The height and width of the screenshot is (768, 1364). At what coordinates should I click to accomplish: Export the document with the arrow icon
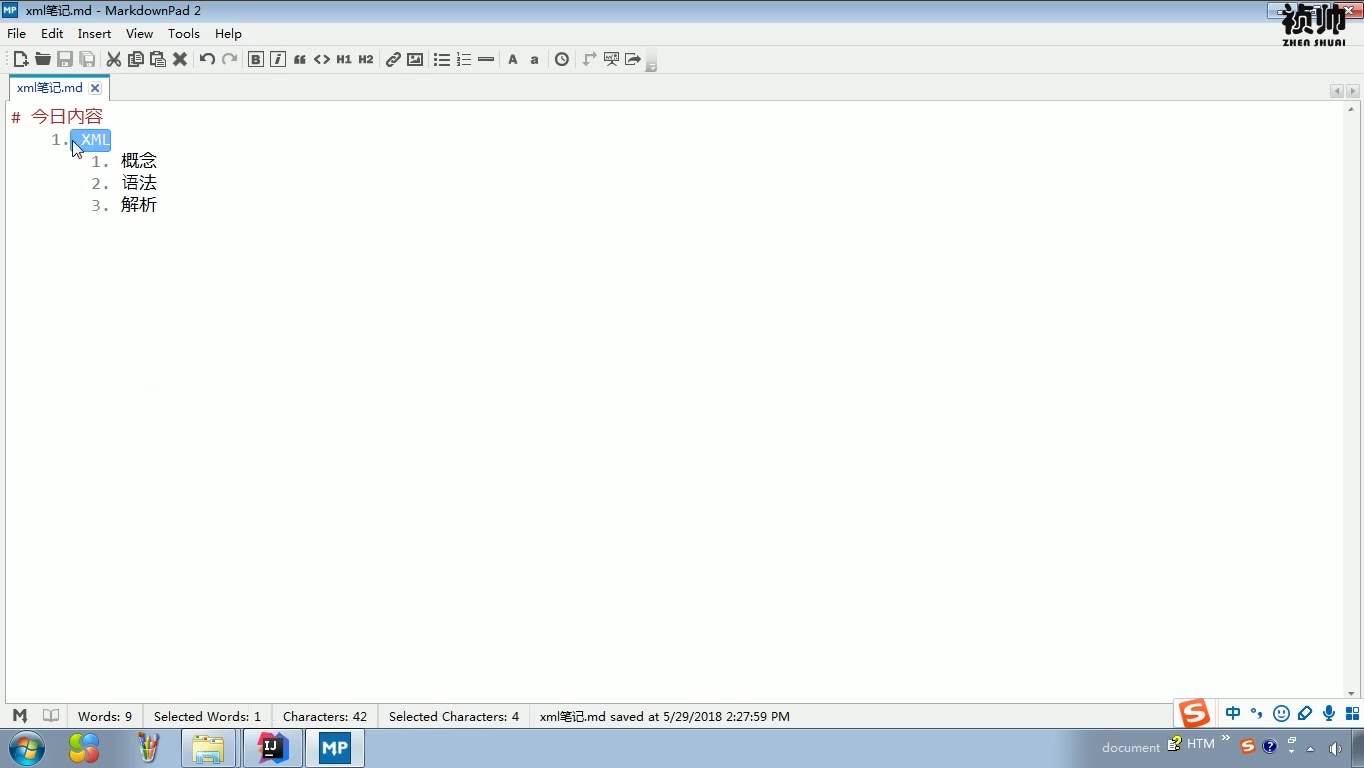[633, 59]
